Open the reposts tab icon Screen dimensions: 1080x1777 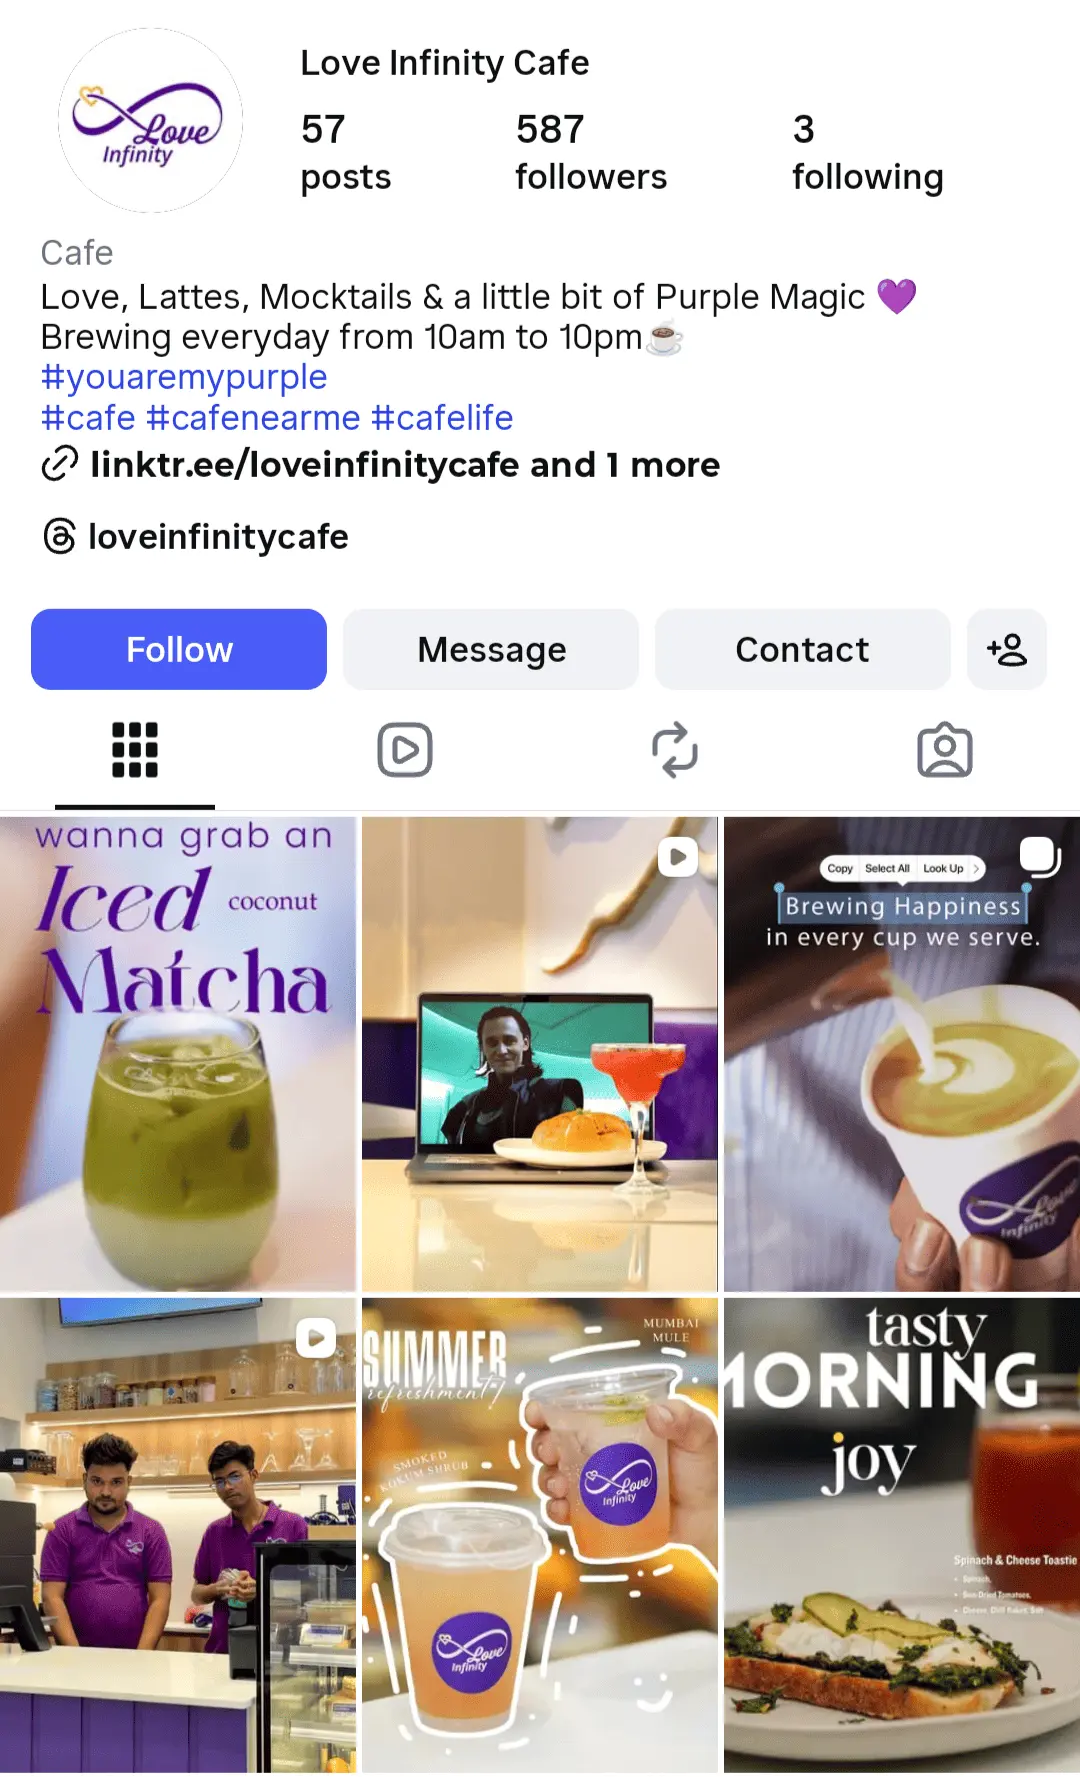675,750
